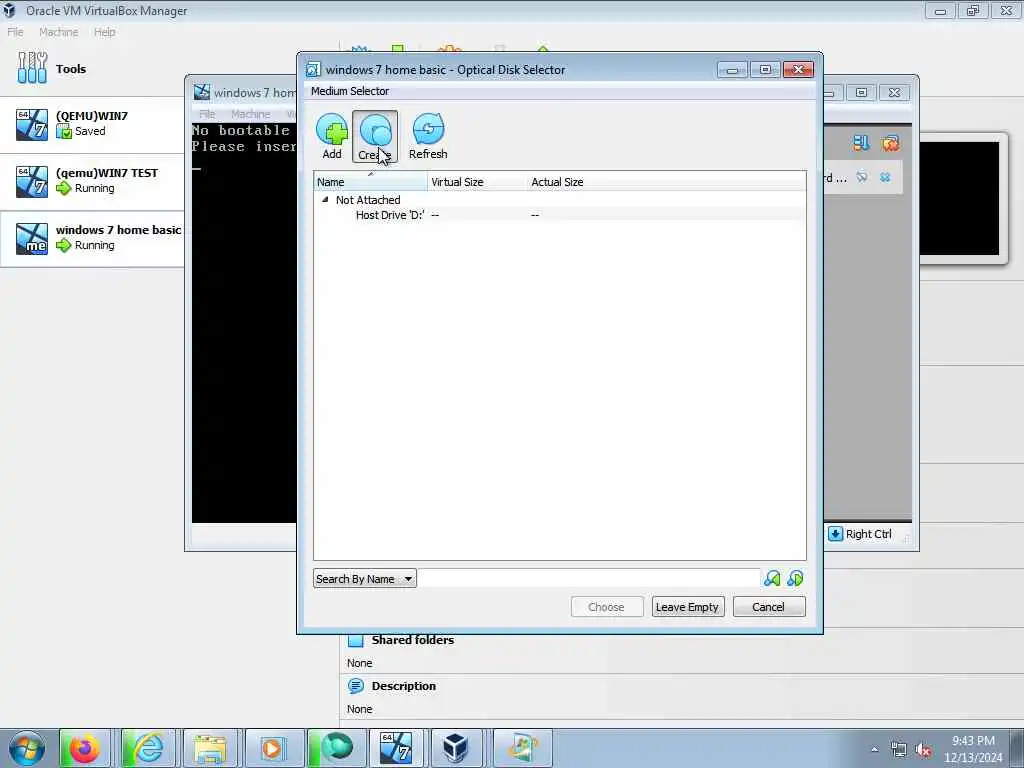Open the File menu in VirtualBox Manager
This screenshot has width=1024, height=768.
tap(15, 32)
